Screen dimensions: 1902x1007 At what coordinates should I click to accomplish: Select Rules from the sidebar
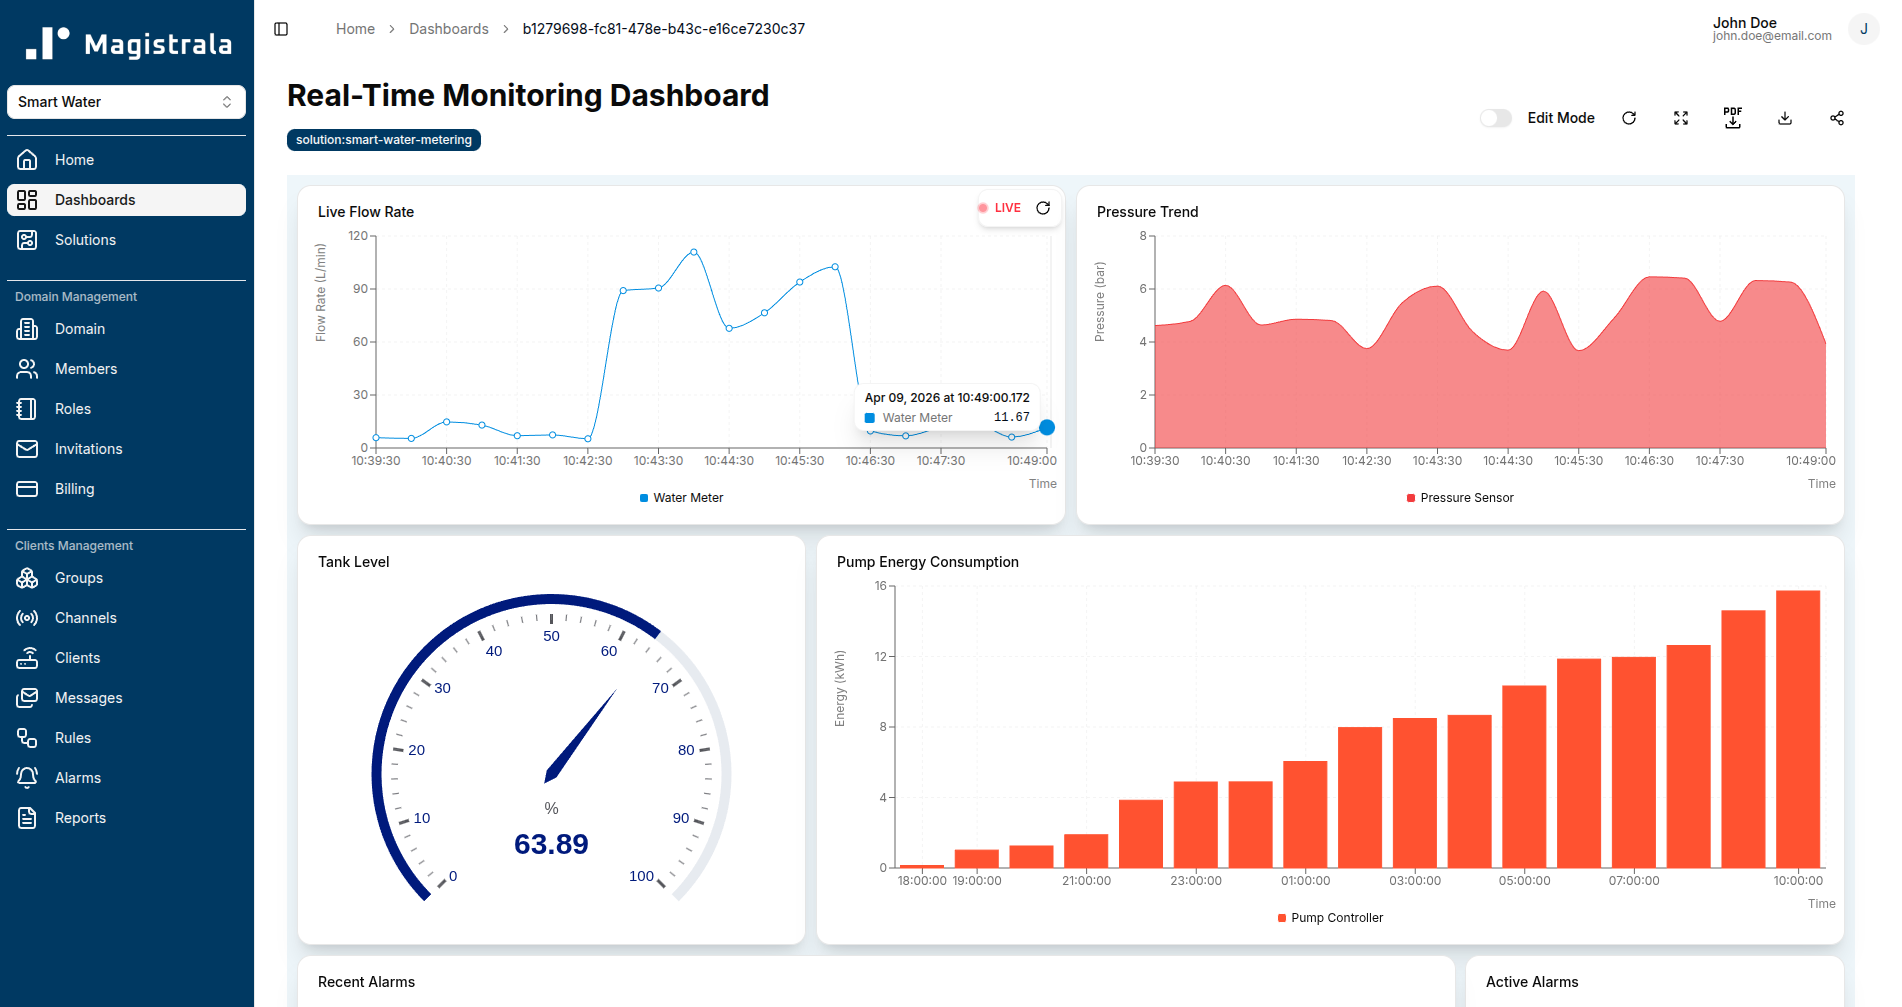(71, 737)
